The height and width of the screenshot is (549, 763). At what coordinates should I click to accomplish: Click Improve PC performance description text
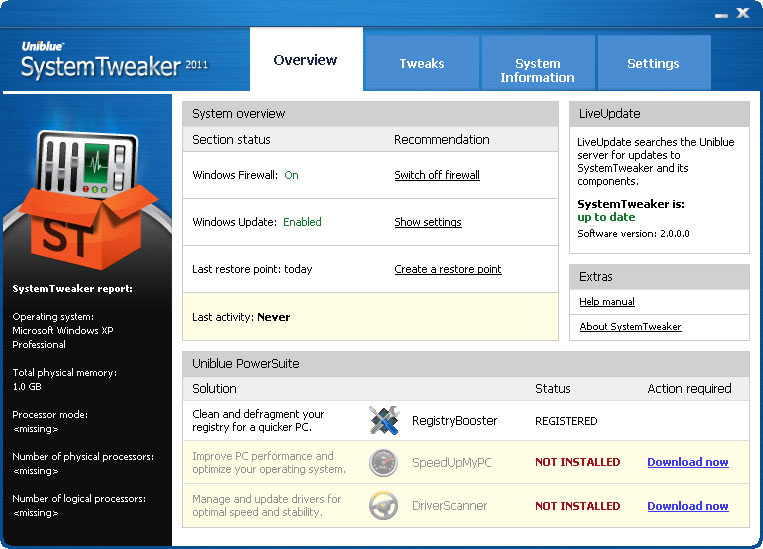click(x=269, y=462)
